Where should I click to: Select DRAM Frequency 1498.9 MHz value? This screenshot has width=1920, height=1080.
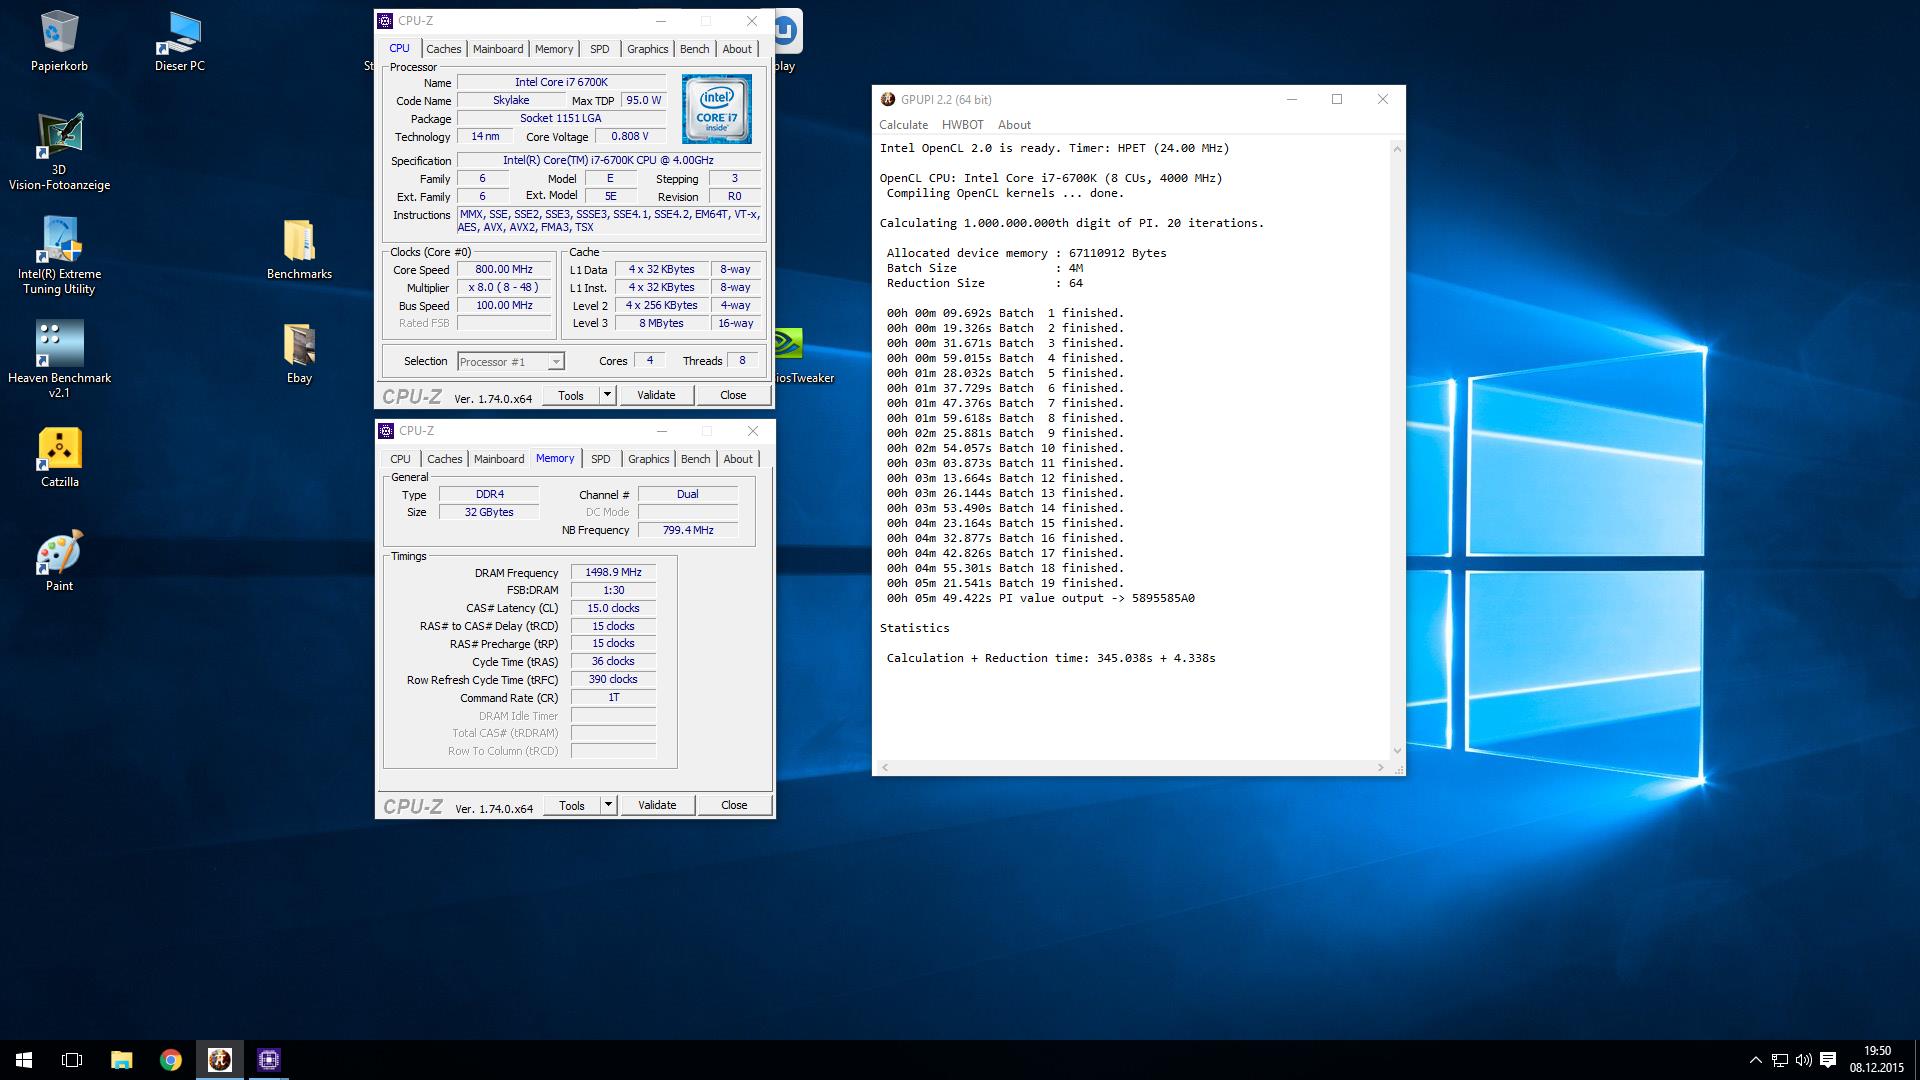613,573
